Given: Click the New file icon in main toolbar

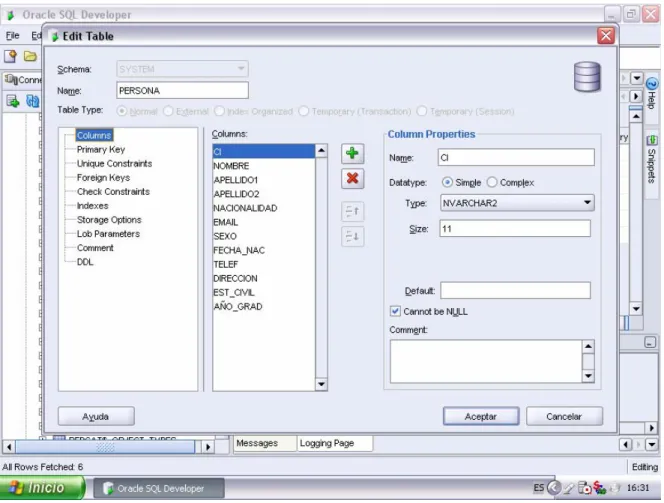Looking at the screenshot, I should [x=11, y=56].
